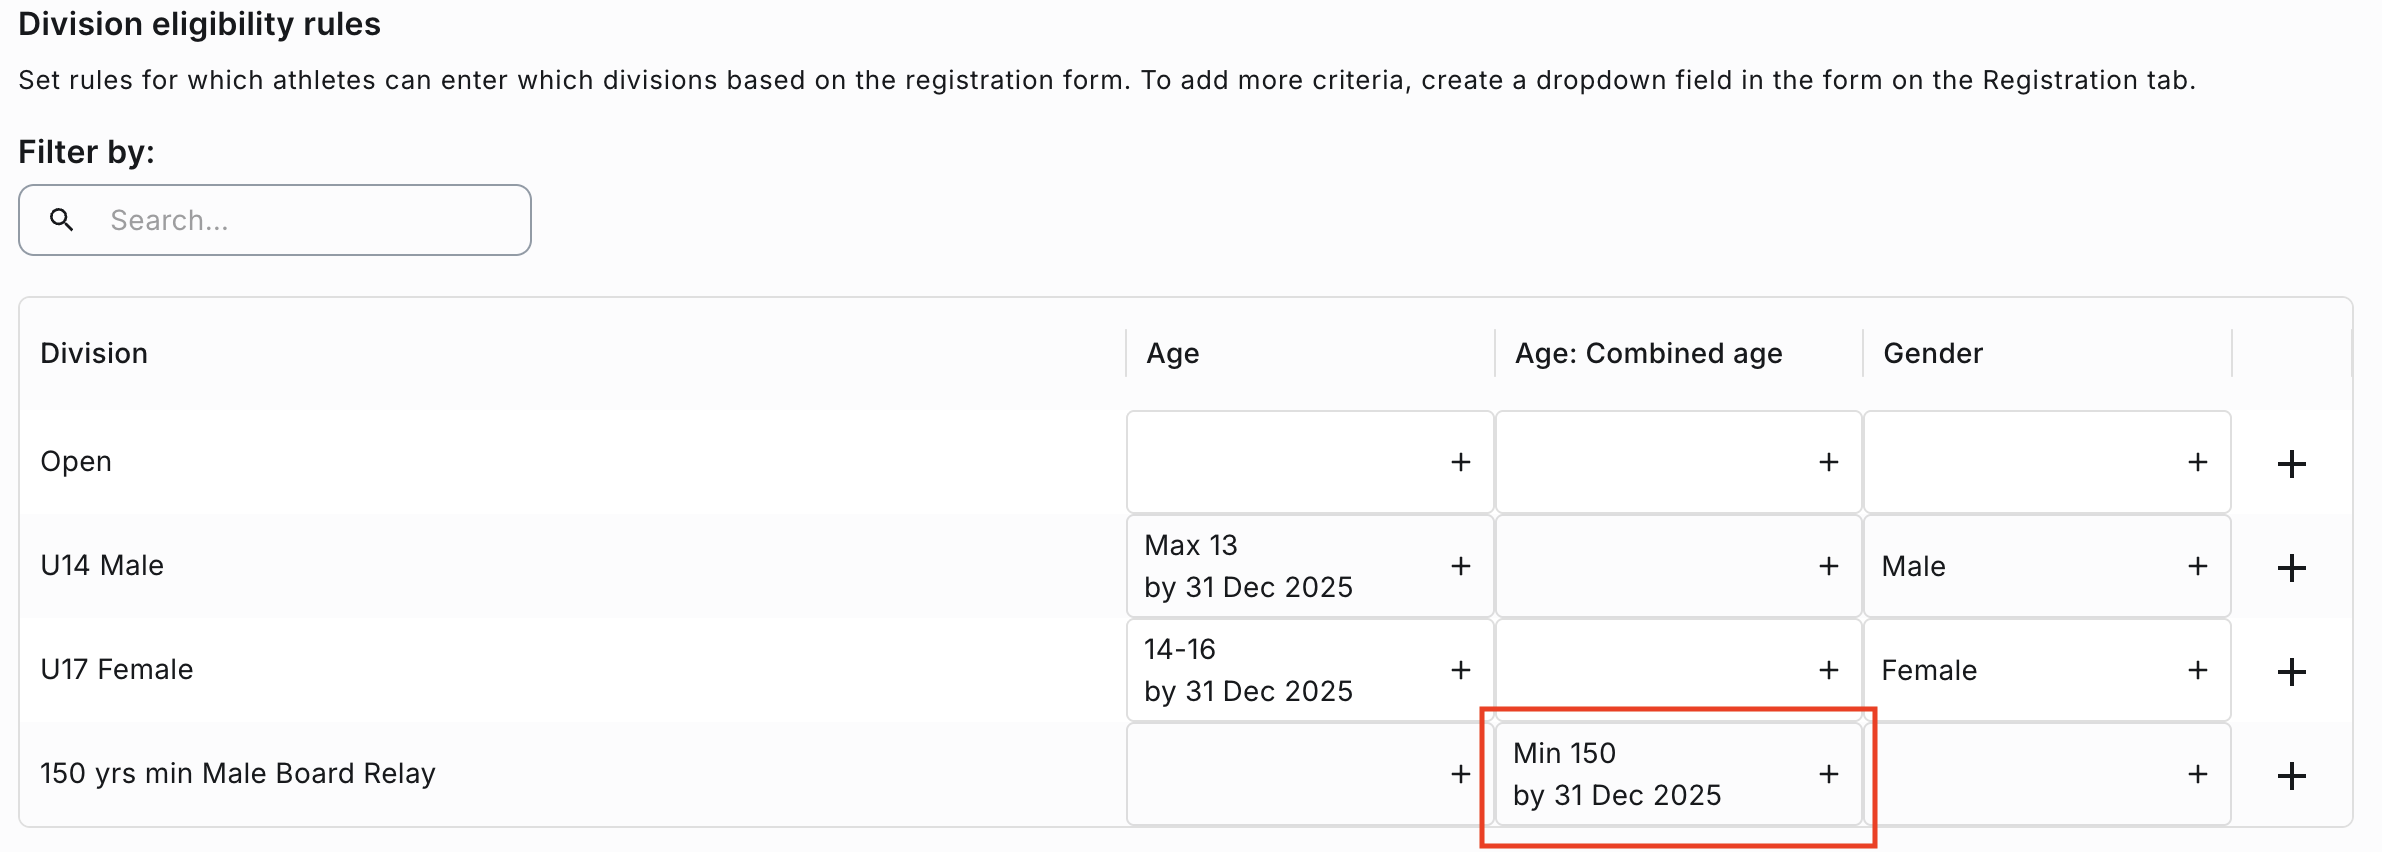The image size is (2382, 852).
Task: Add a new rule column for Open division row
Action: pyautogui.click(x=2291, y=462)
